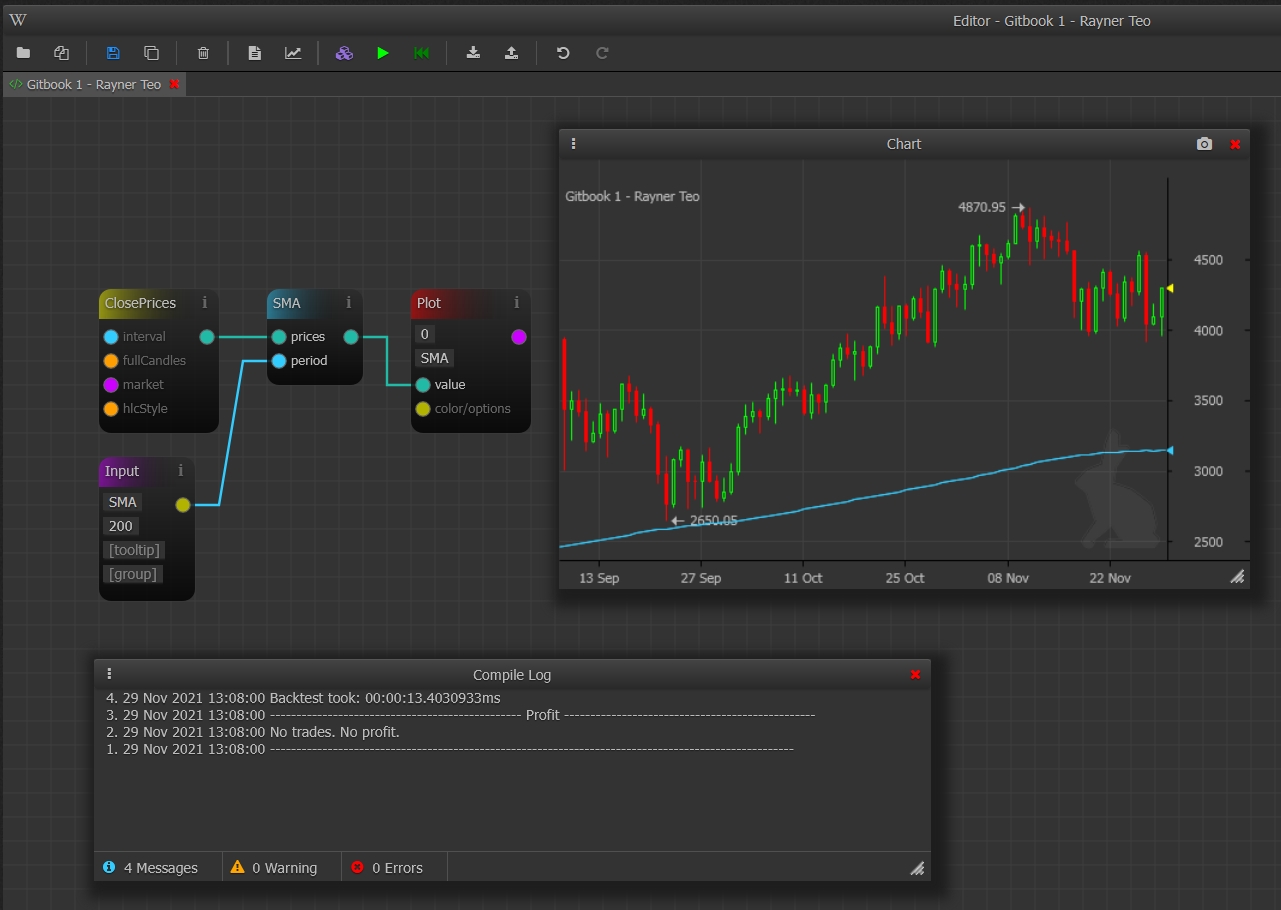
Task: Click the Plot node purple output port
Action: pos(518,337)
